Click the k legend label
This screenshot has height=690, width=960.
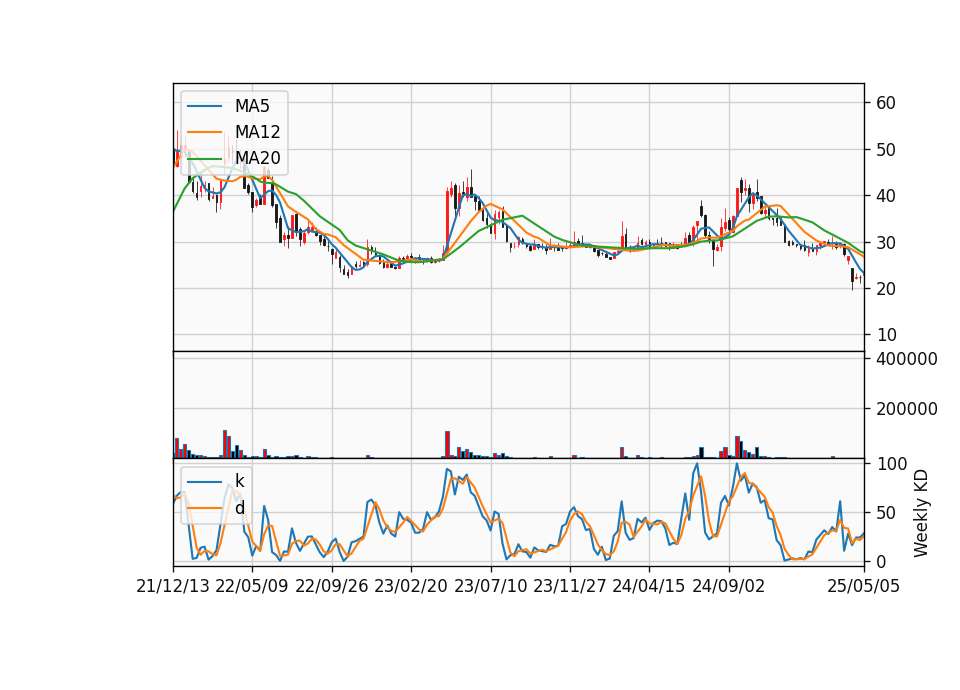239,481
